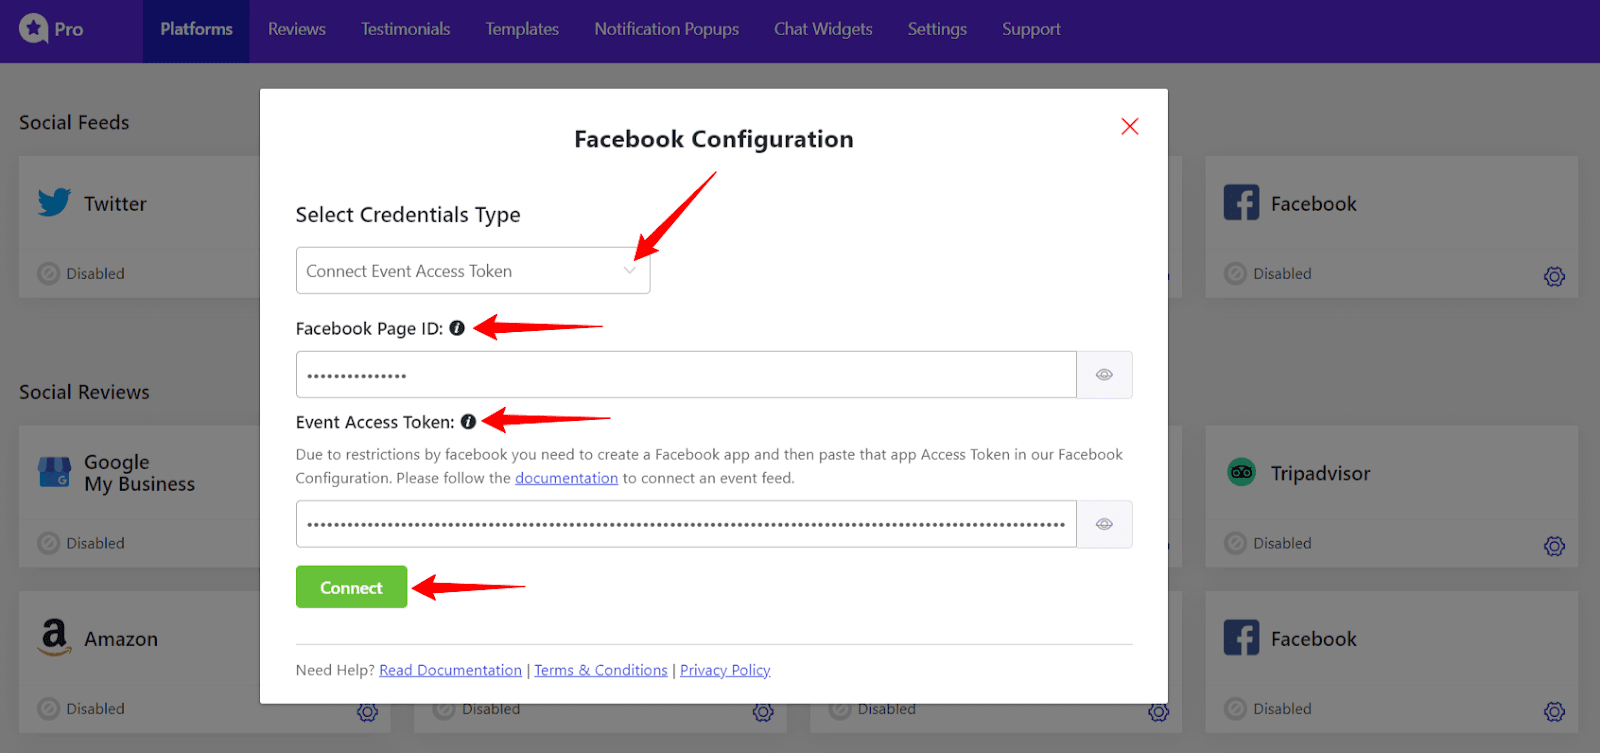1600x753 pixels.
Task: Click the Amazon logo icon
Action: (54, 637)
